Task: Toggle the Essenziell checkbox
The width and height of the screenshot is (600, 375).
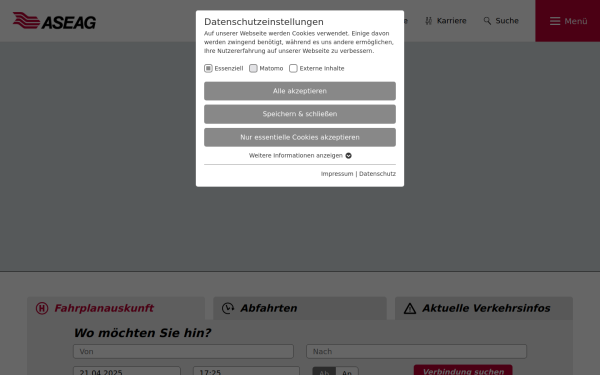Action: [x=208, y=68]
